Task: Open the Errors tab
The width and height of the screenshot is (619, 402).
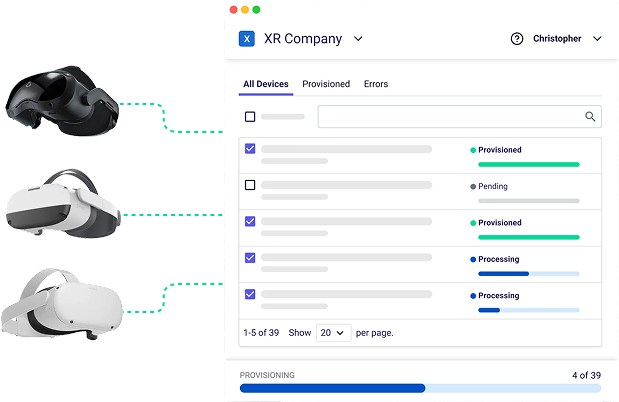Action: coord(376,84)
